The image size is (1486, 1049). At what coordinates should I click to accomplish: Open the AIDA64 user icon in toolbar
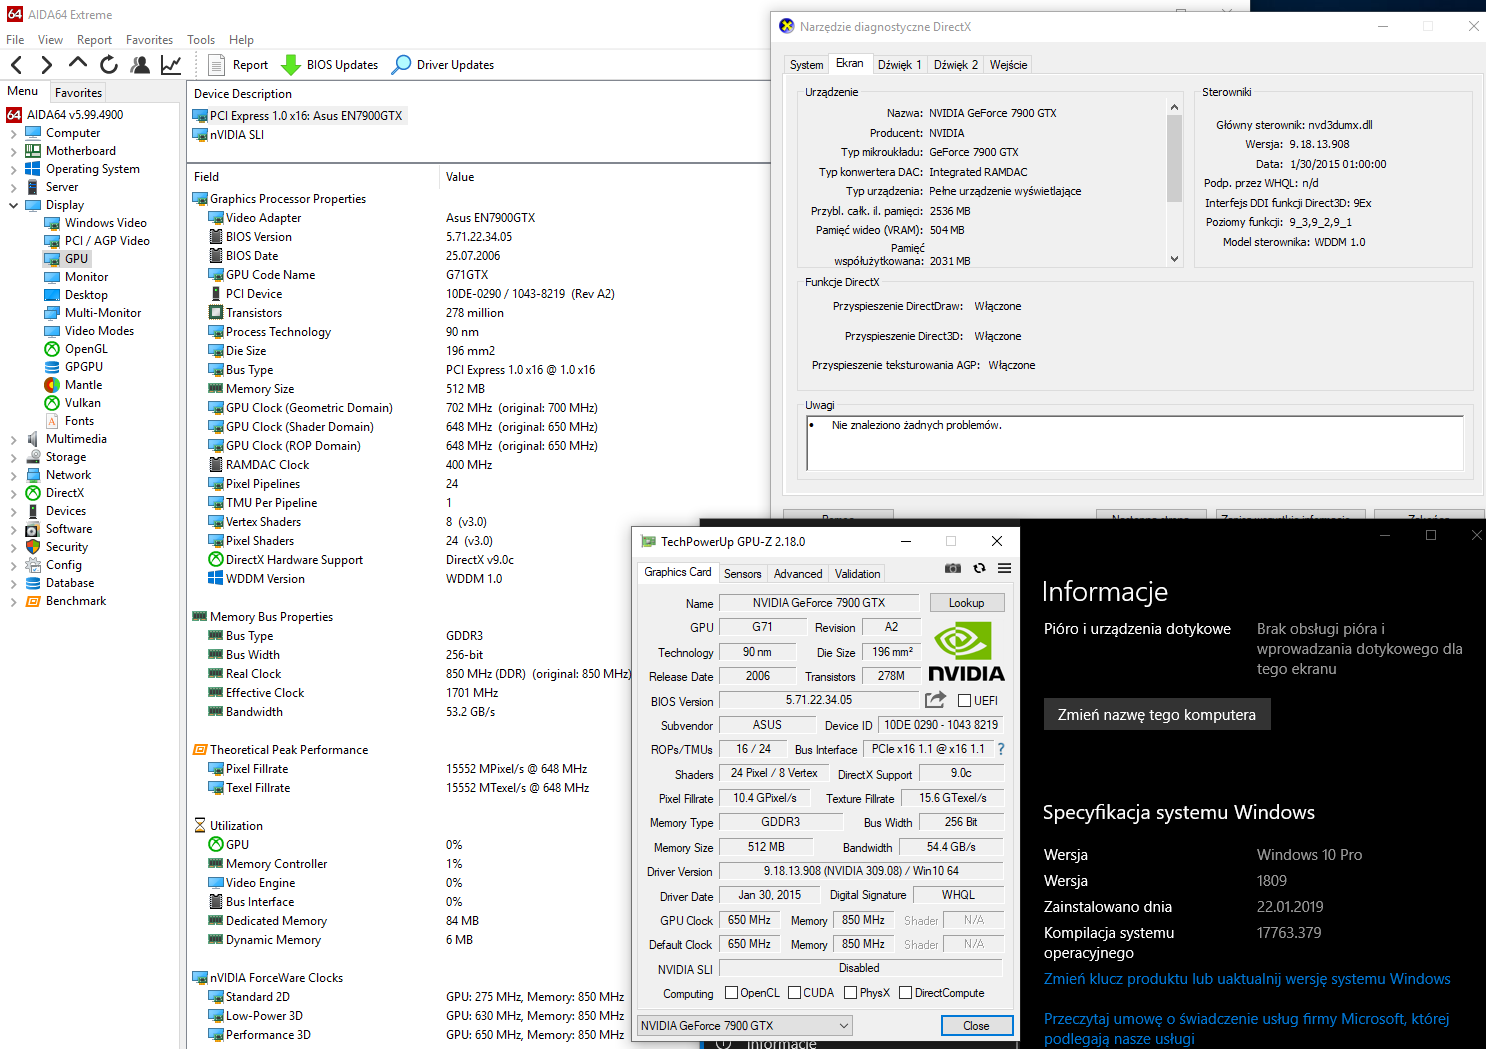[140, 65]
